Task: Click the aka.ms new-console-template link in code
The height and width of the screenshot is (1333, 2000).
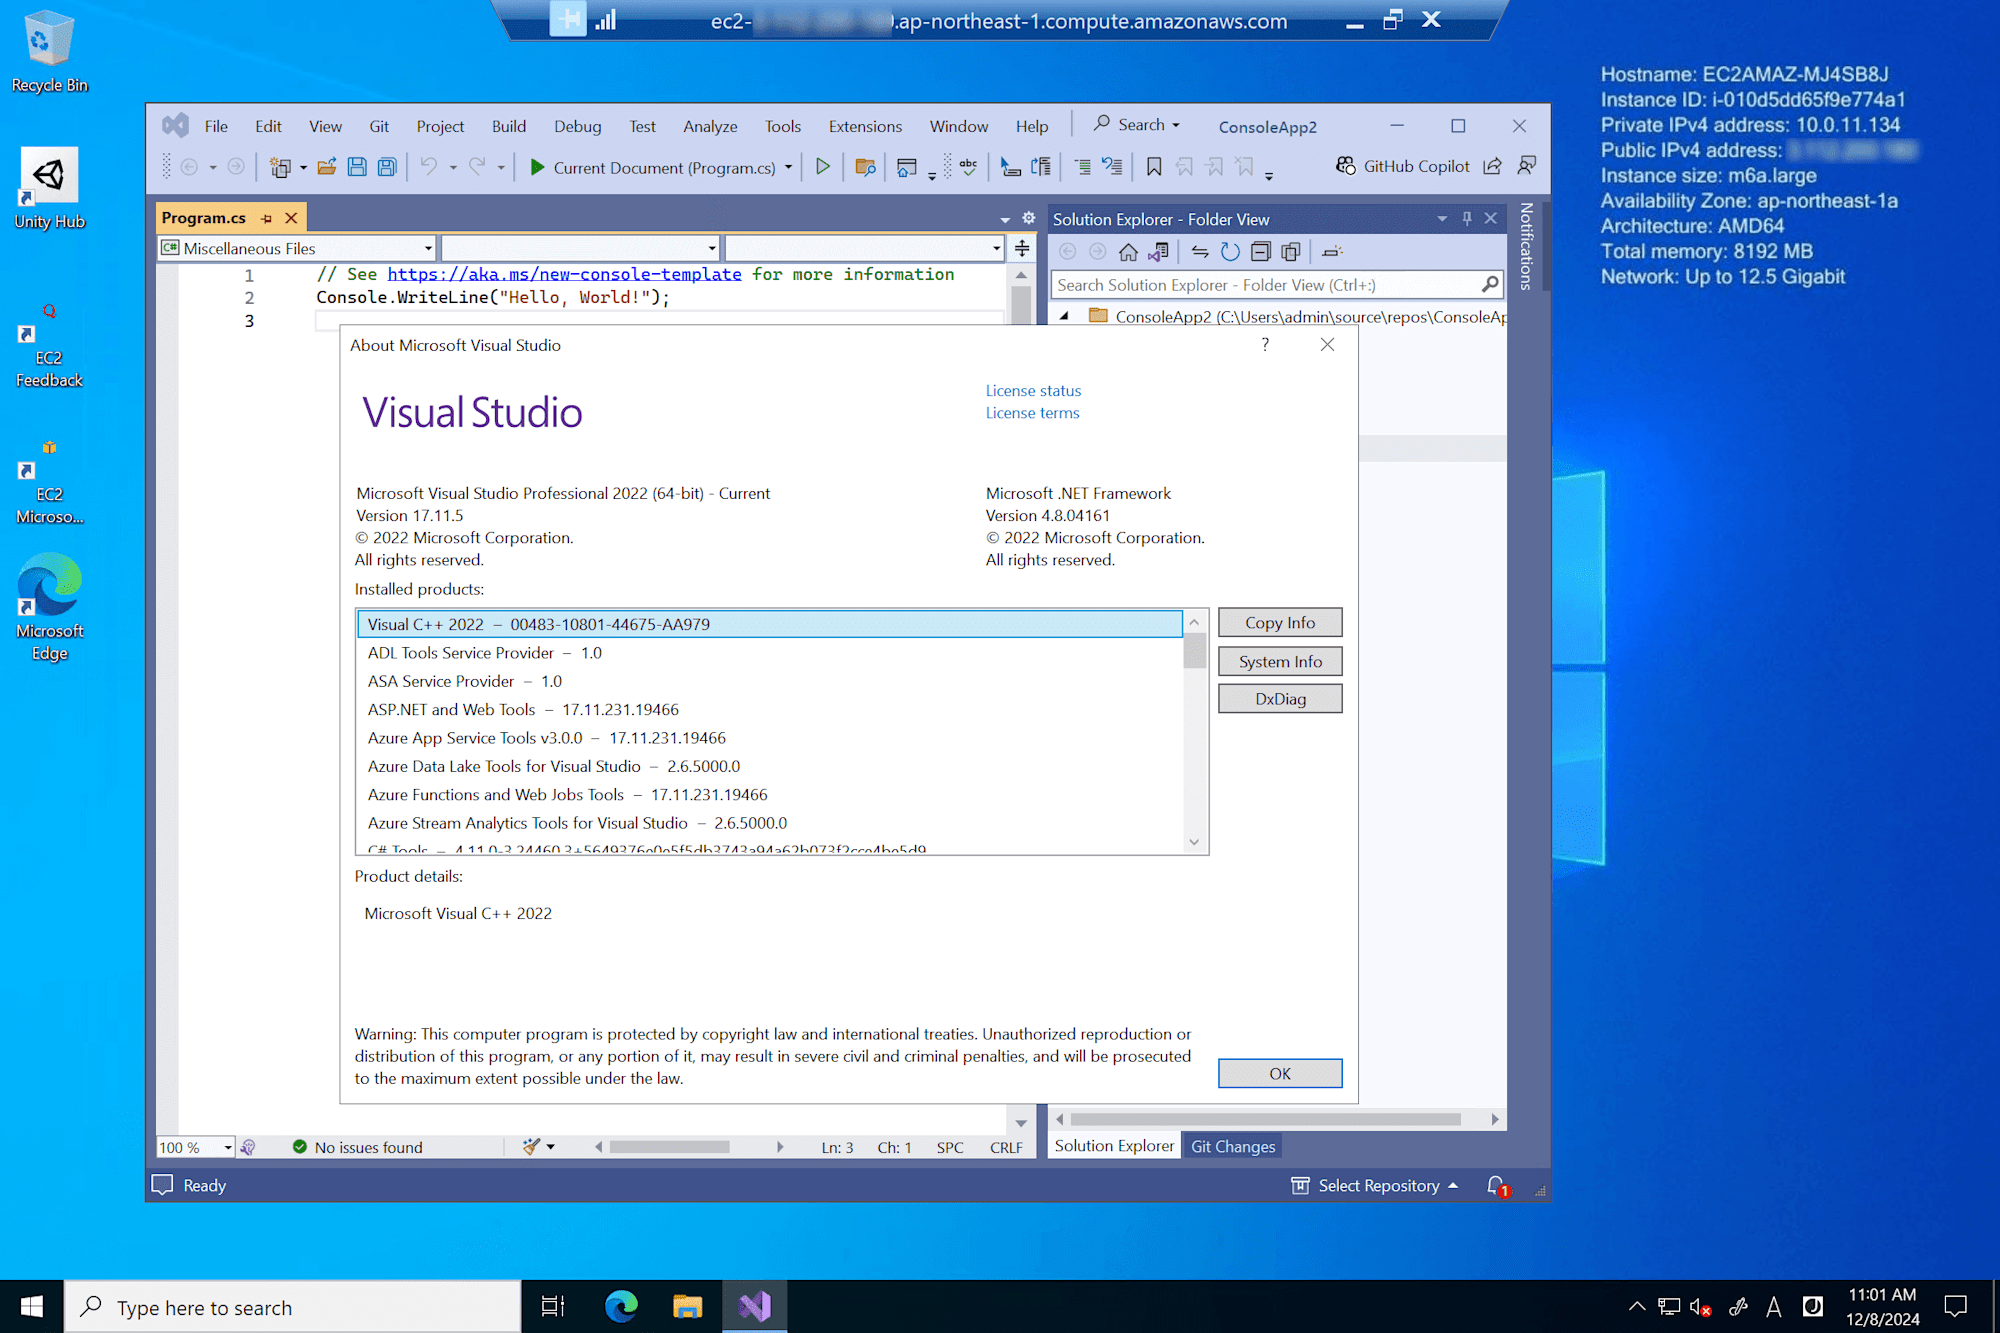Action: [x=564, y=274]
